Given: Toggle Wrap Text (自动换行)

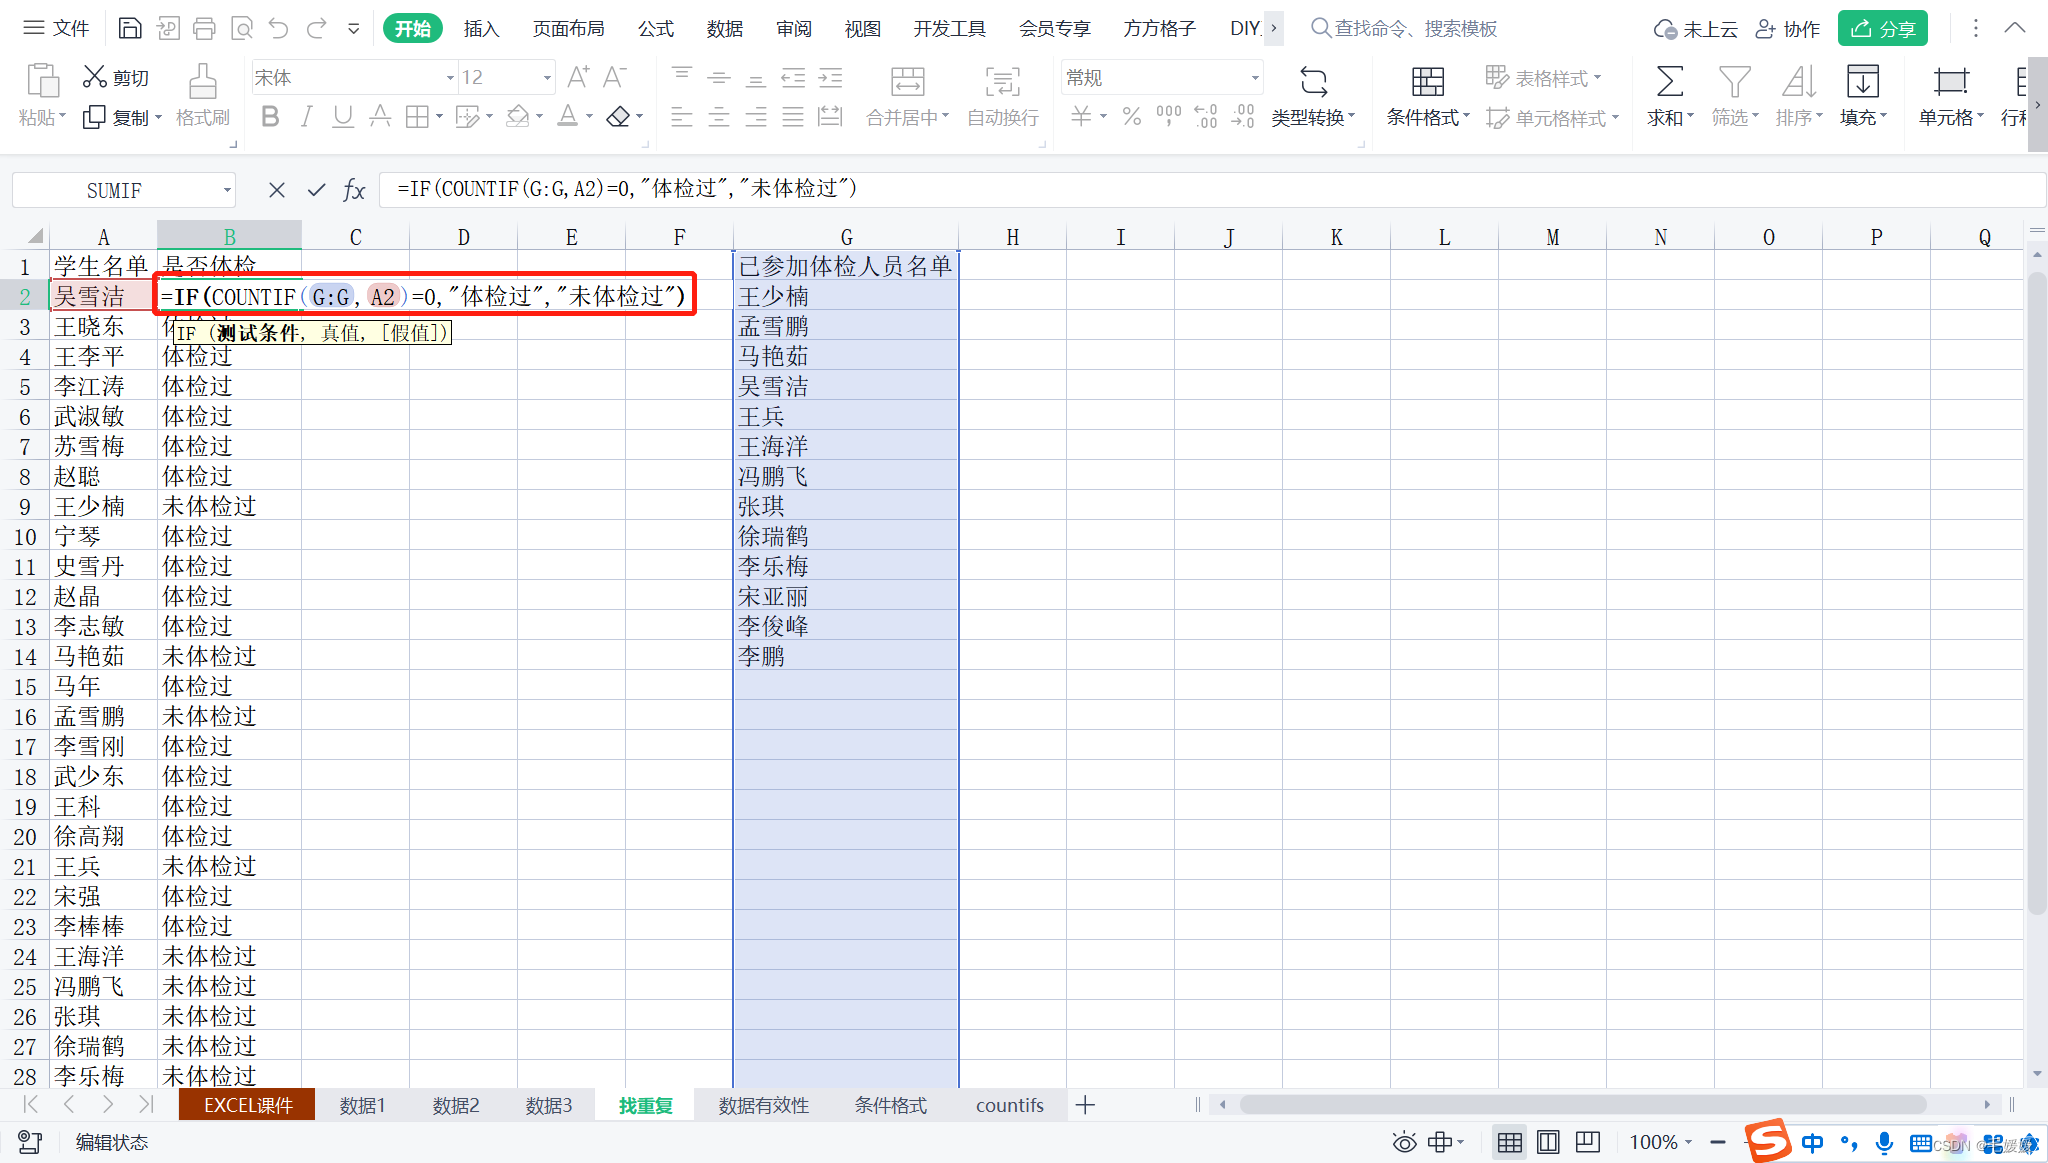Looking at the screenshot, I should point(1002,97).
